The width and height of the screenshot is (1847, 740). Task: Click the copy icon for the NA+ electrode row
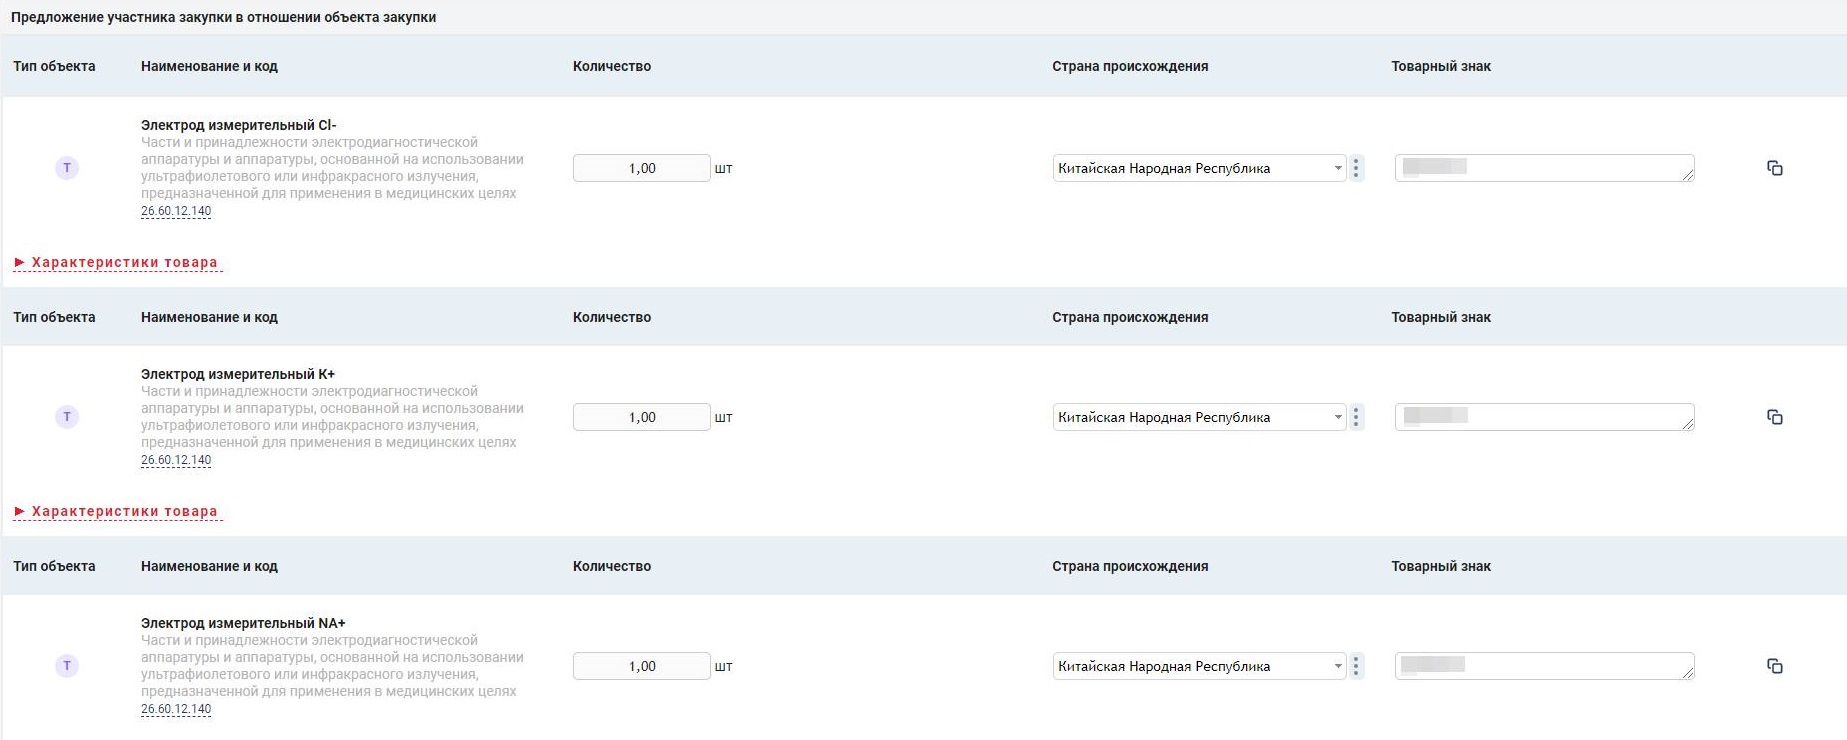pyautogui.click(x=1775, y=666)
